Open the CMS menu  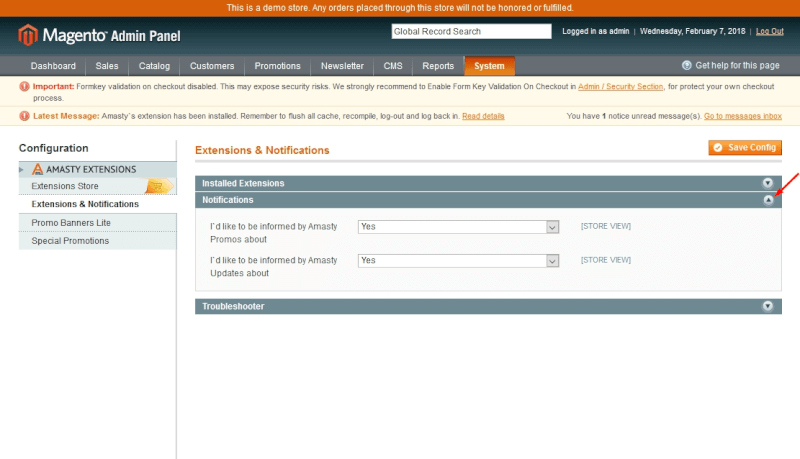(393, 66)
